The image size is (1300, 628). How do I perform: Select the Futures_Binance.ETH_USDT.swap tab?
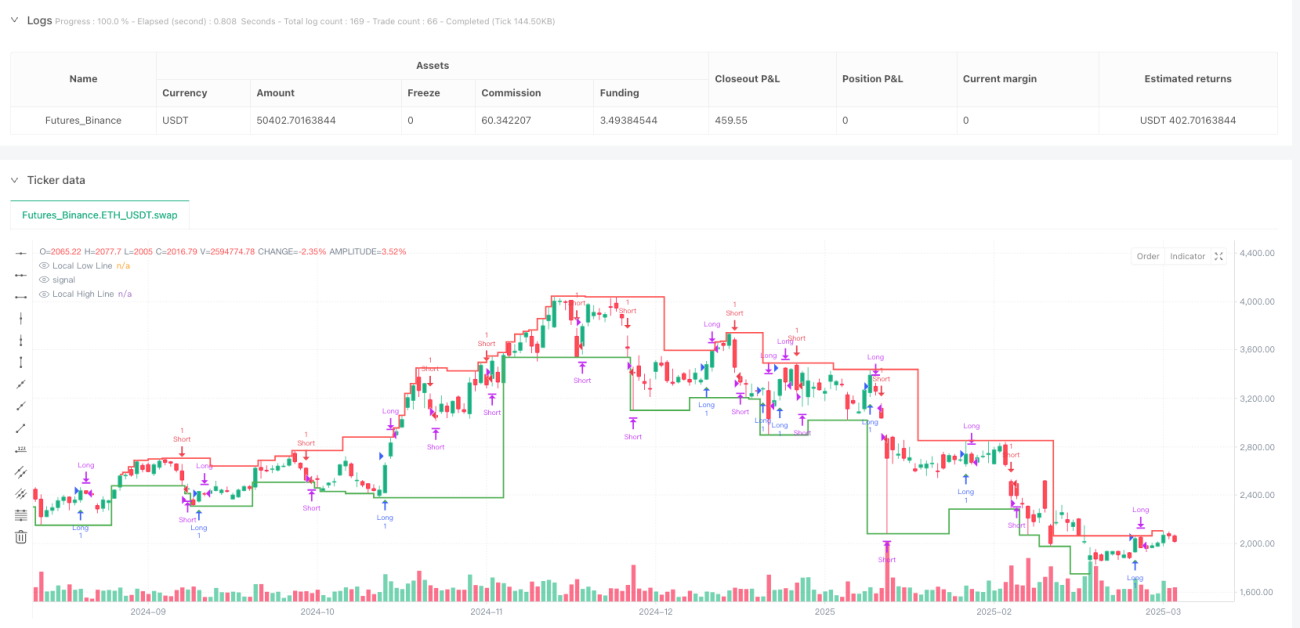point(100,215)
